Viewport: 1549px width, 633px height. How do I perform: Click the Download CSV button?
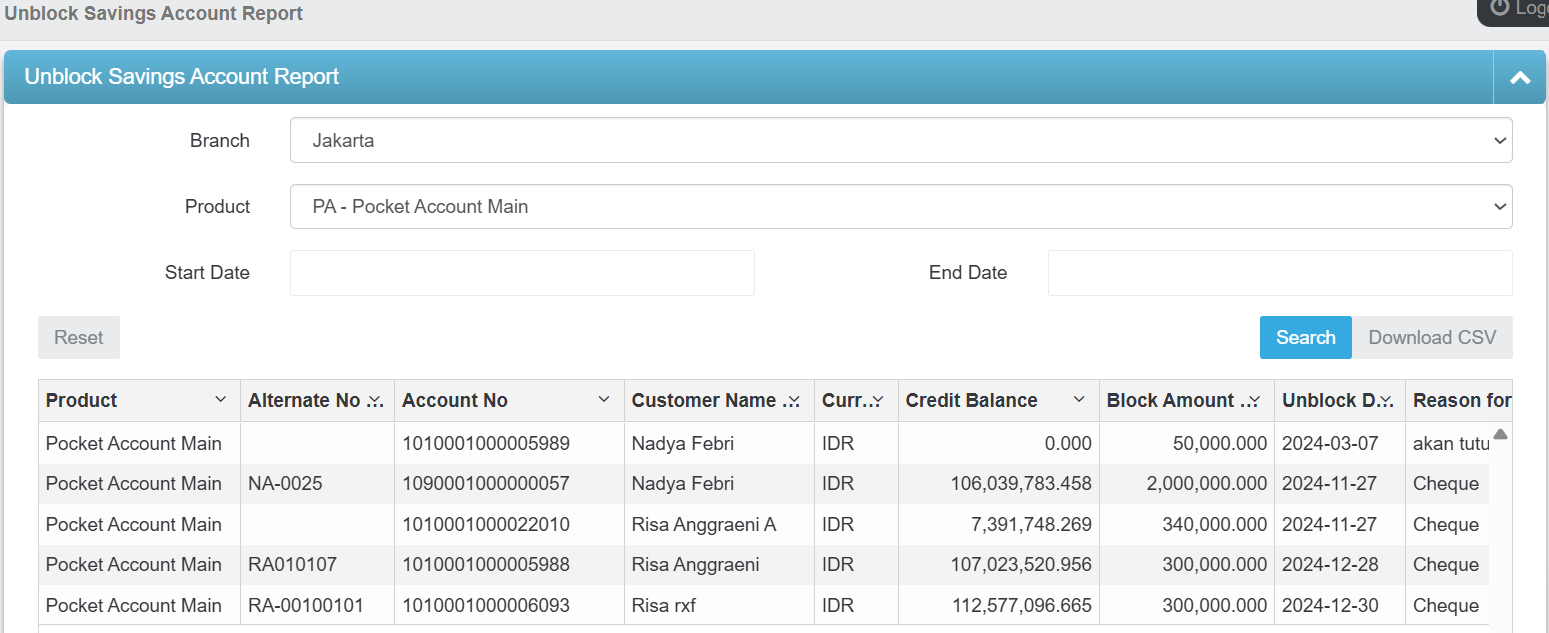[1432, 337]
